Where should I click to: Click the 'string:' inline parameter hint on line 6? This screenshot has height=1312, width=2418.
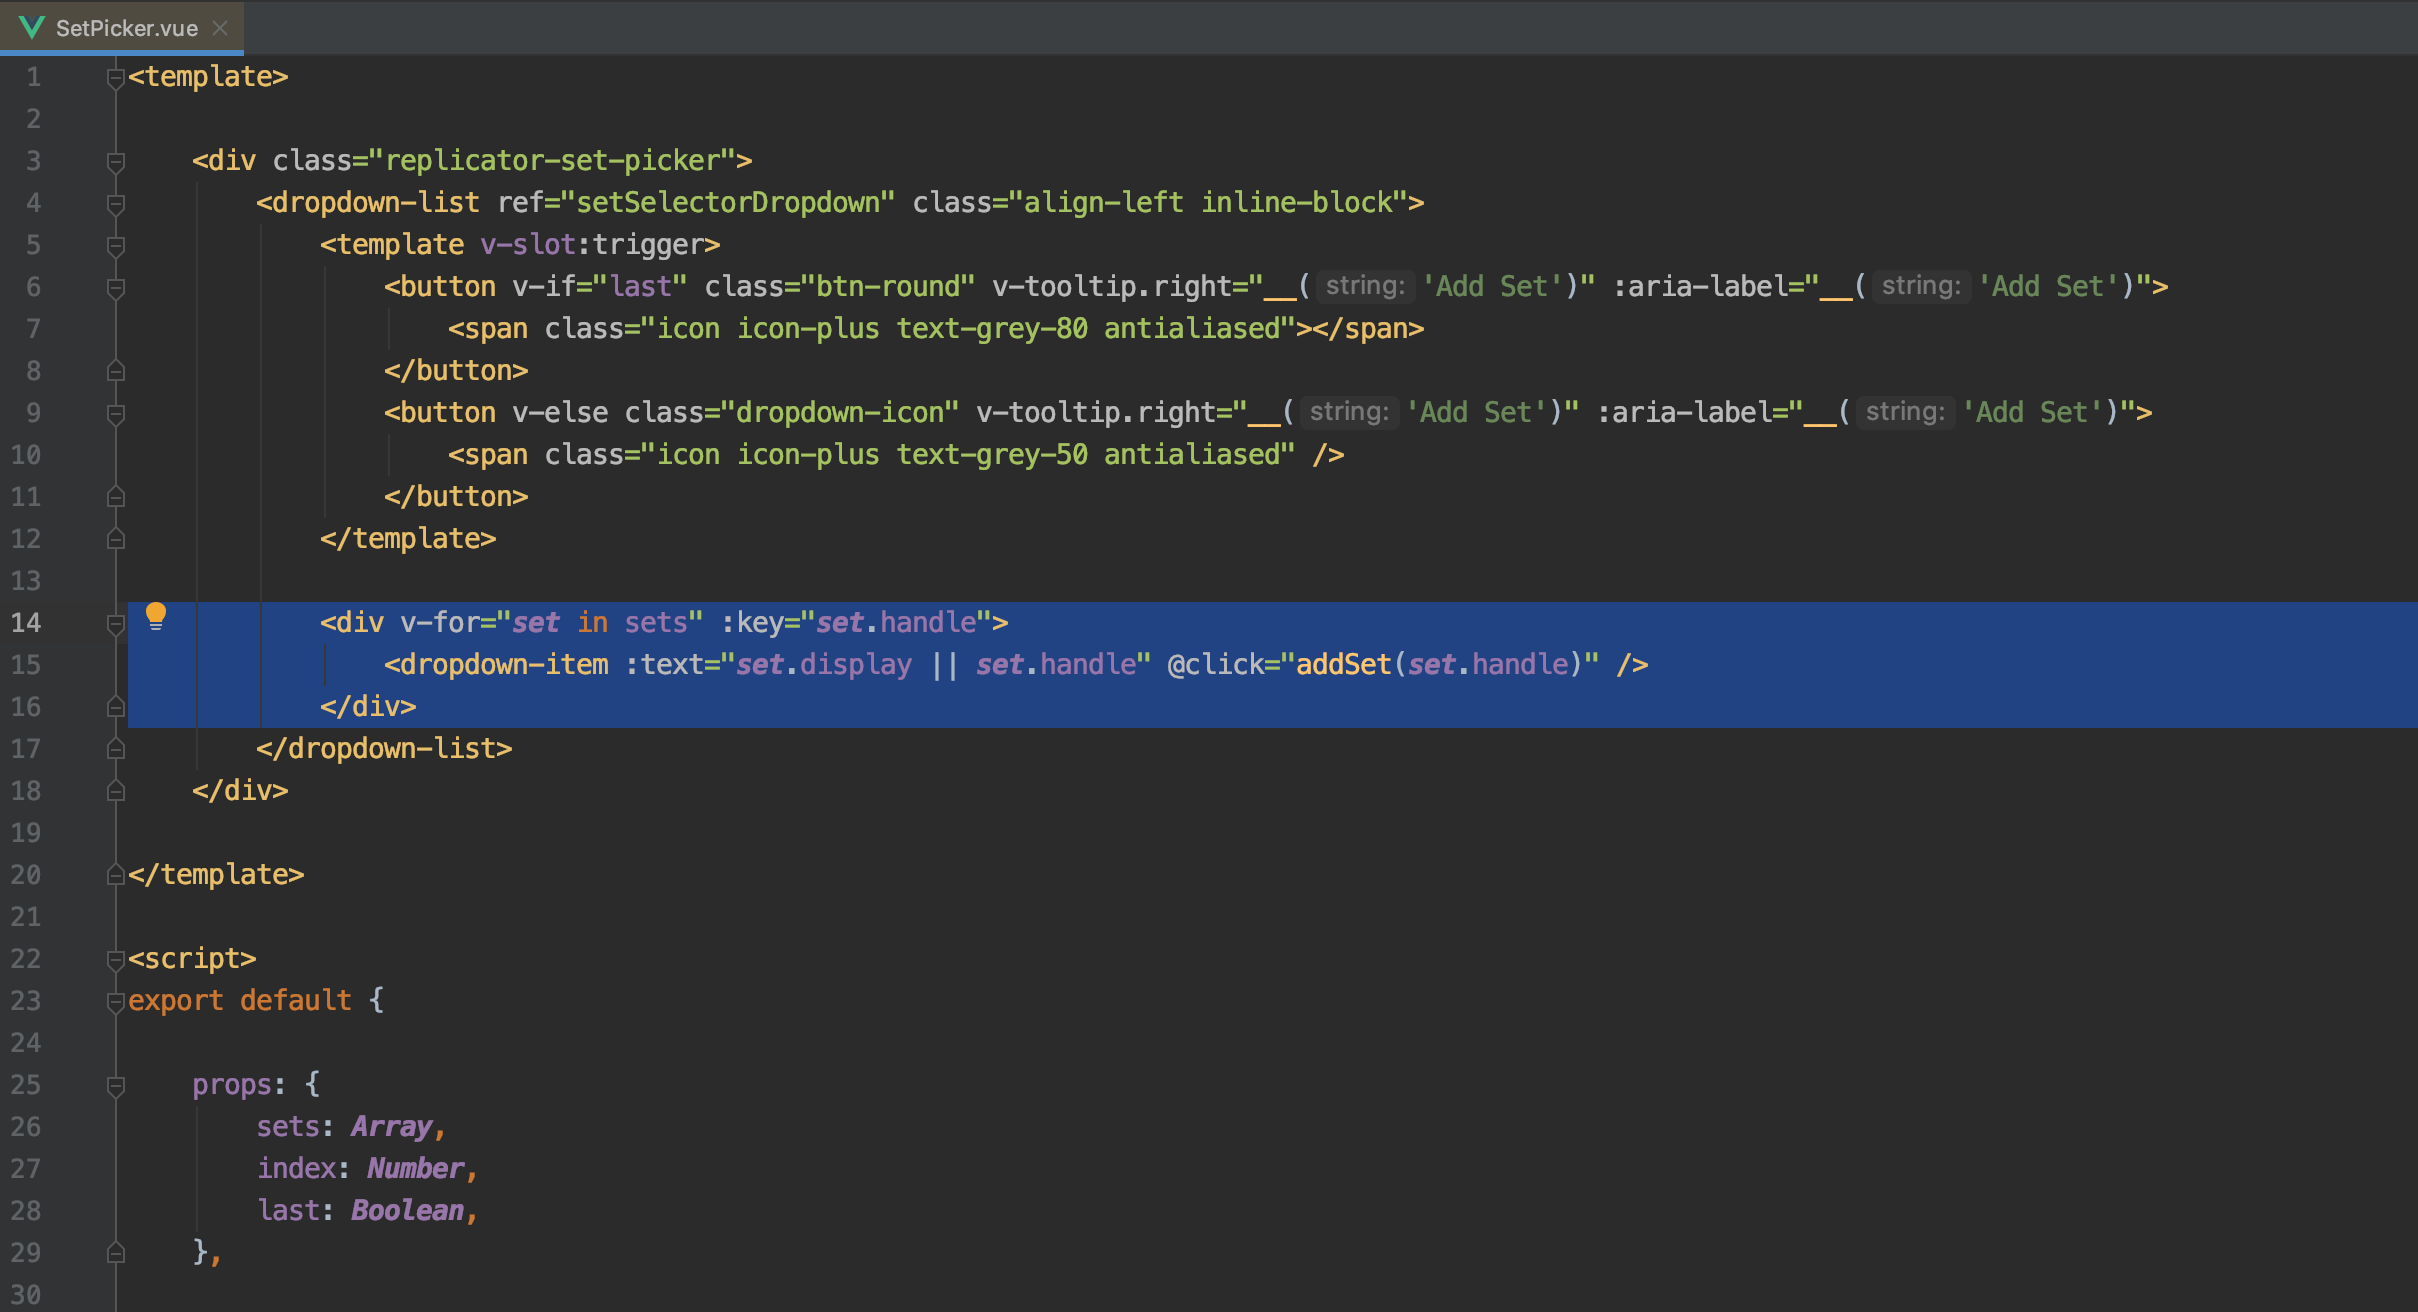[x=1365, y=286]
